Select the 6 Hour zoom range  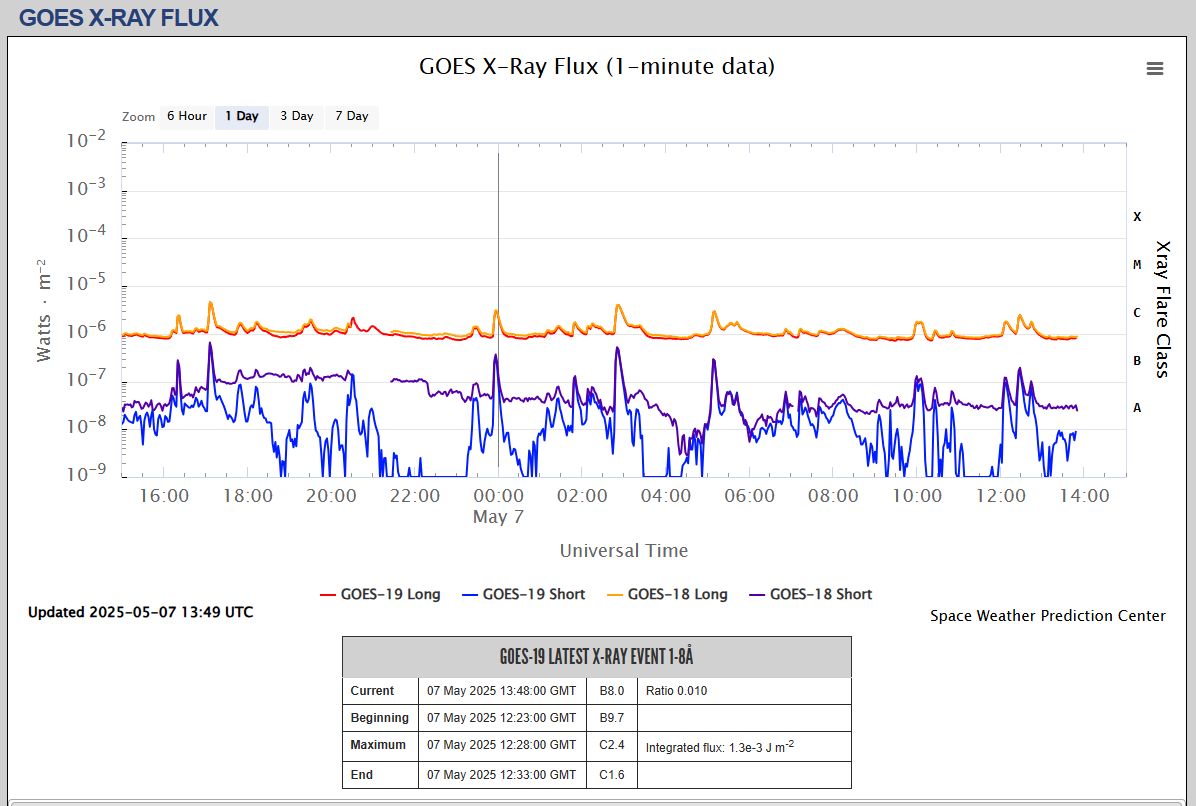tap(187, 117)
